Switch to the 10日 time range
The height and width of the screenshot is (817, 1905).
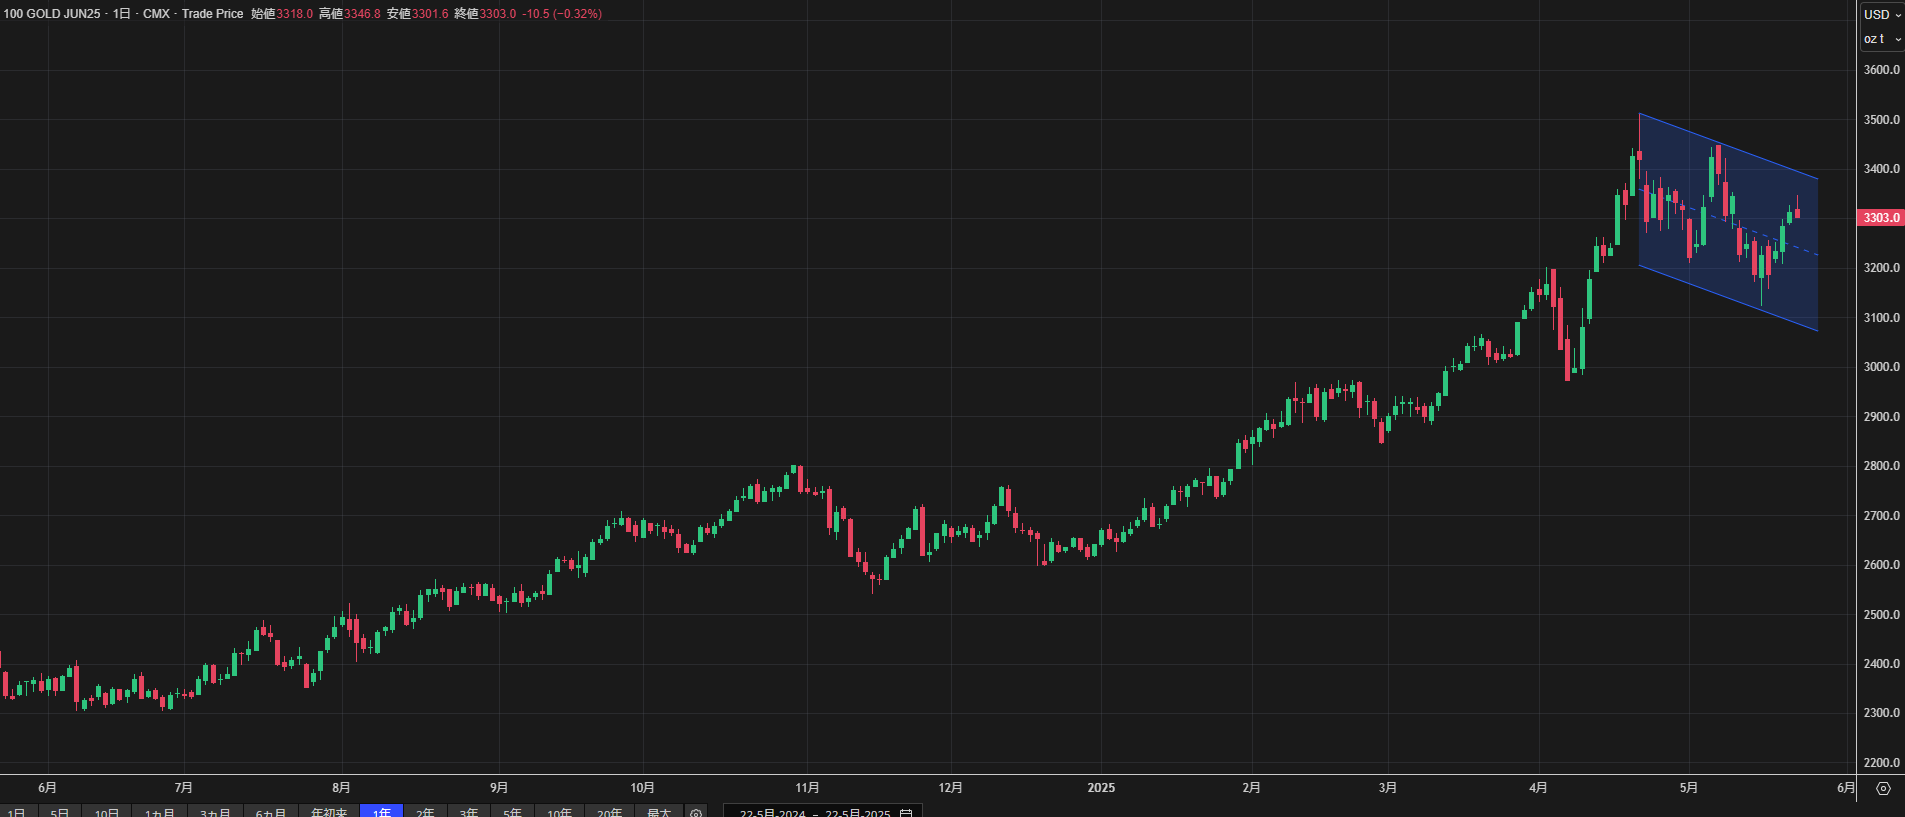click(x=107, y=812)
